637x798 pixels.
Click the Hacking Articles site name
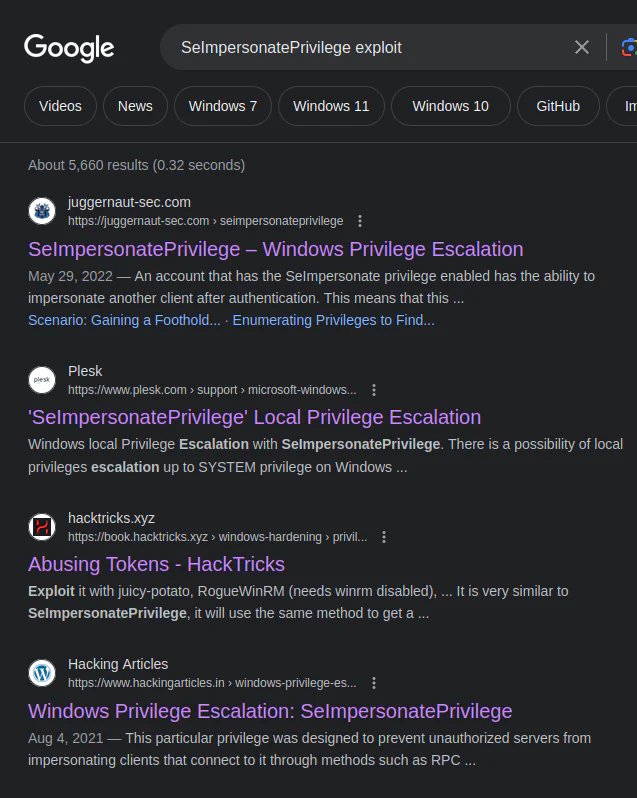coord(118,664)
